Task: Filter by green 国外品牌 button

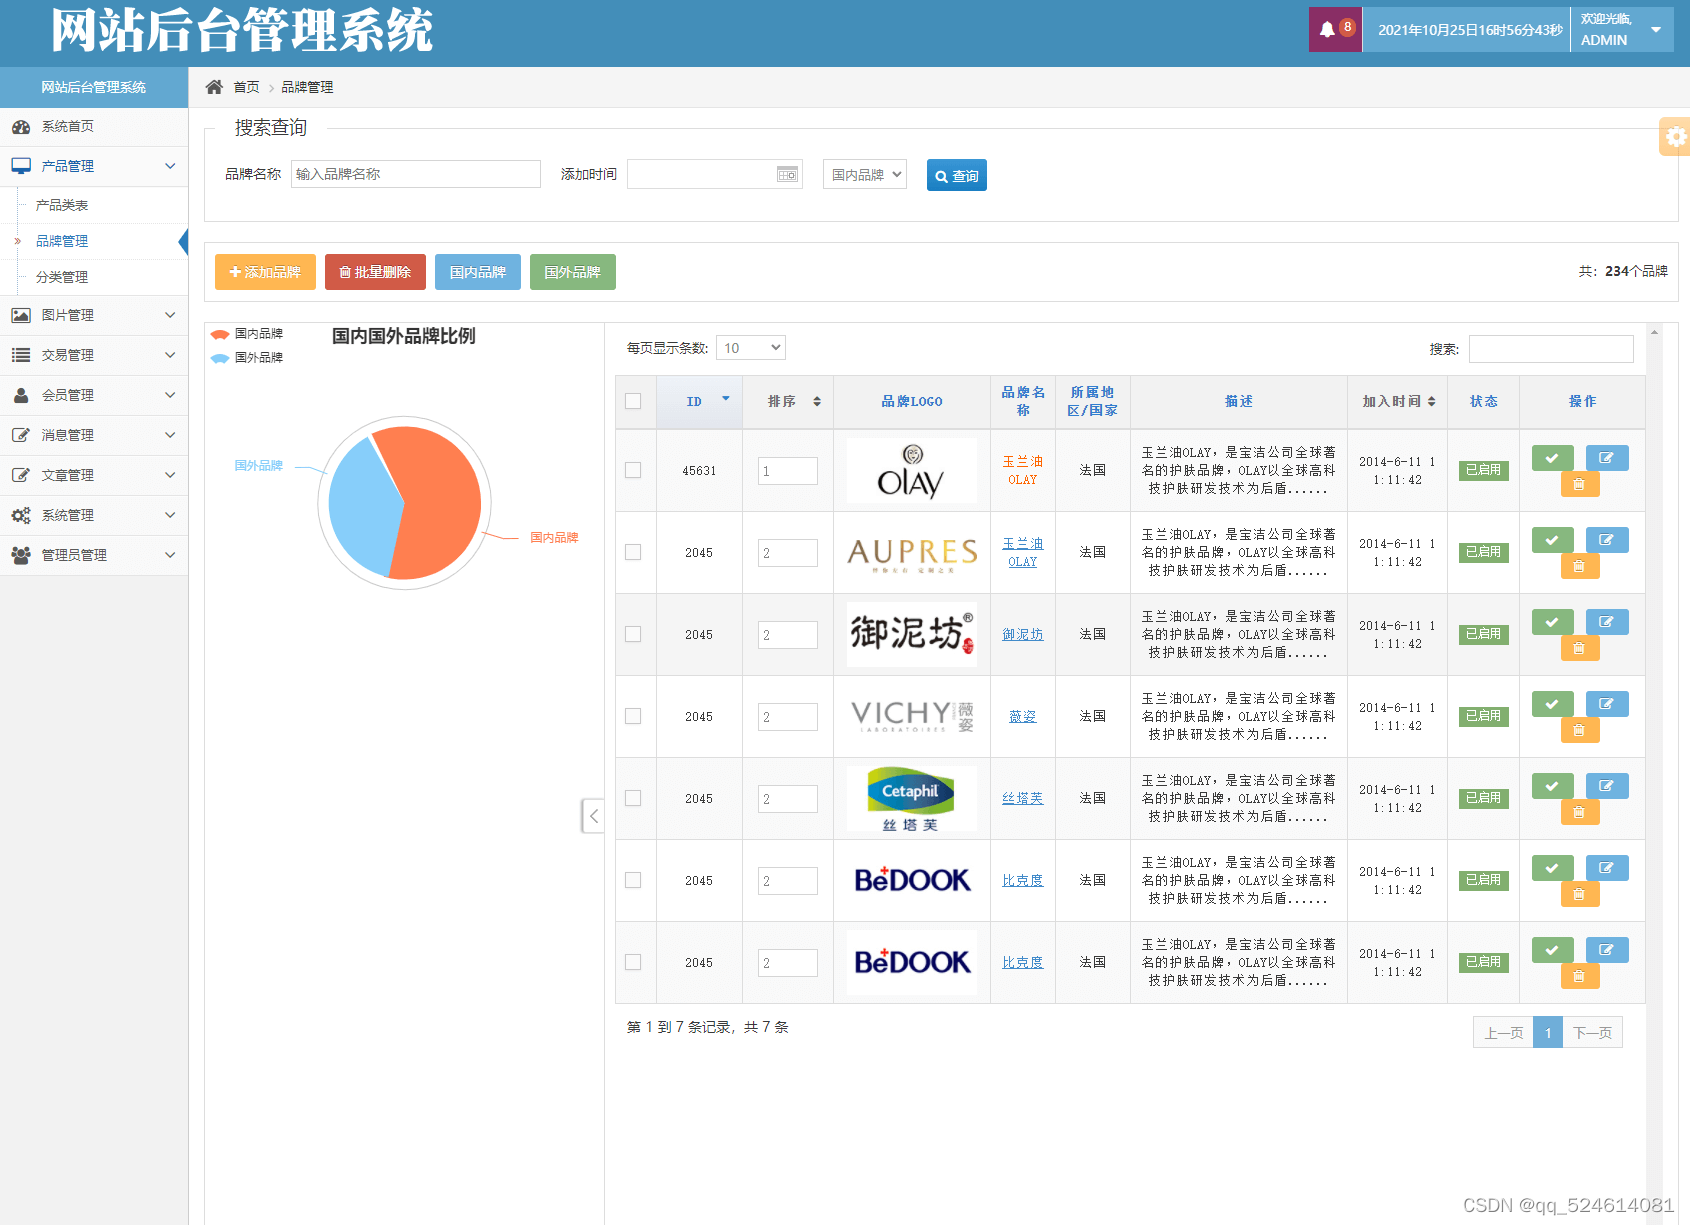Action: pos(573,272)
